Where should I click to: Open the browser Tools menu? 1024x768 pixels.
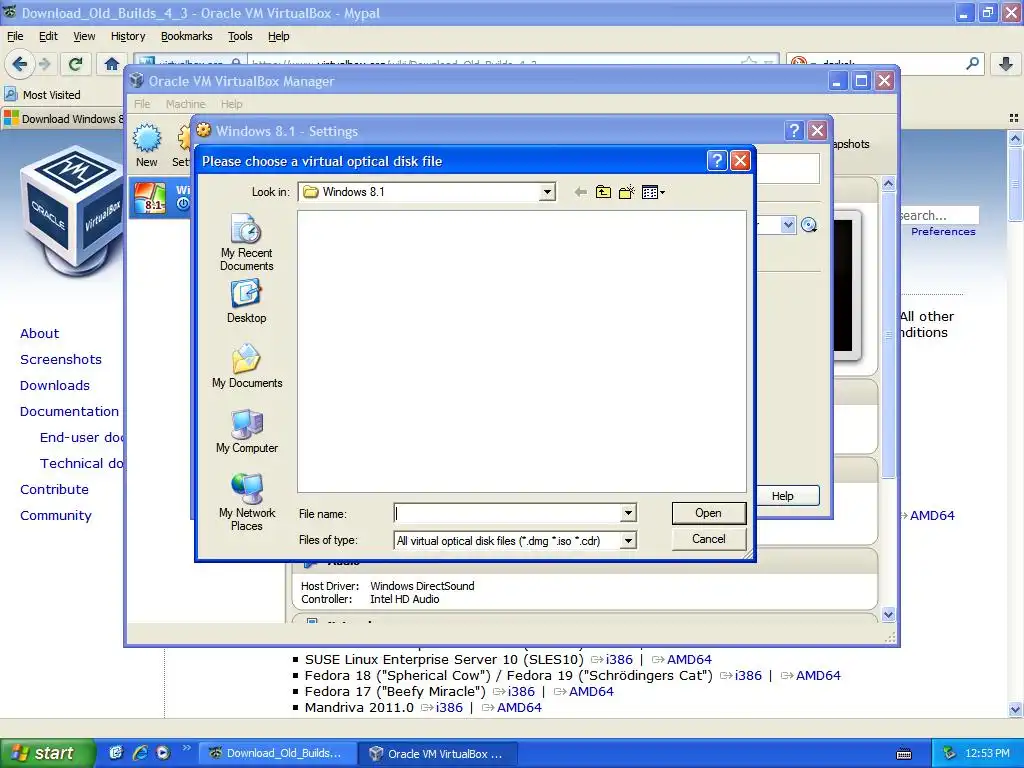click(240, 37)
